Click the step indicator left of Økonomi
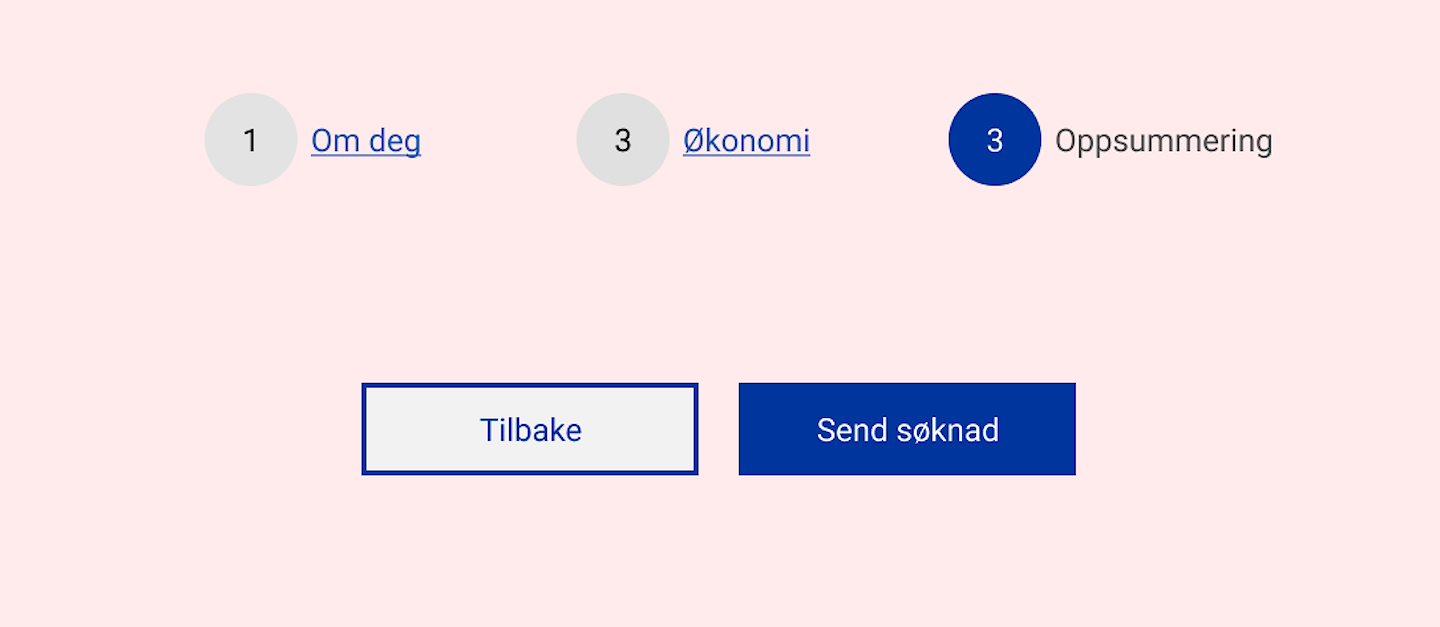 [x=622, y=140]
